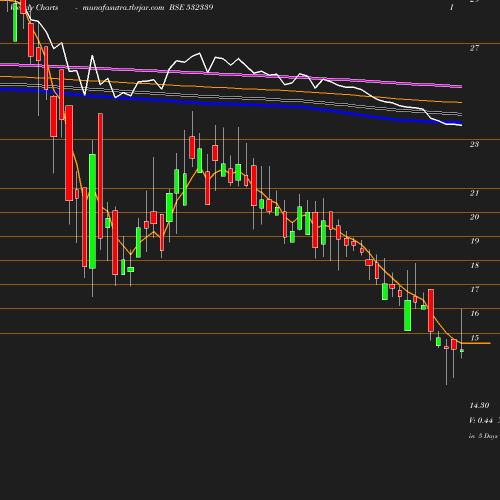Click the 14.30 closing price value
The height and width of the screenshot is (500, 500).
pos(479,406)
